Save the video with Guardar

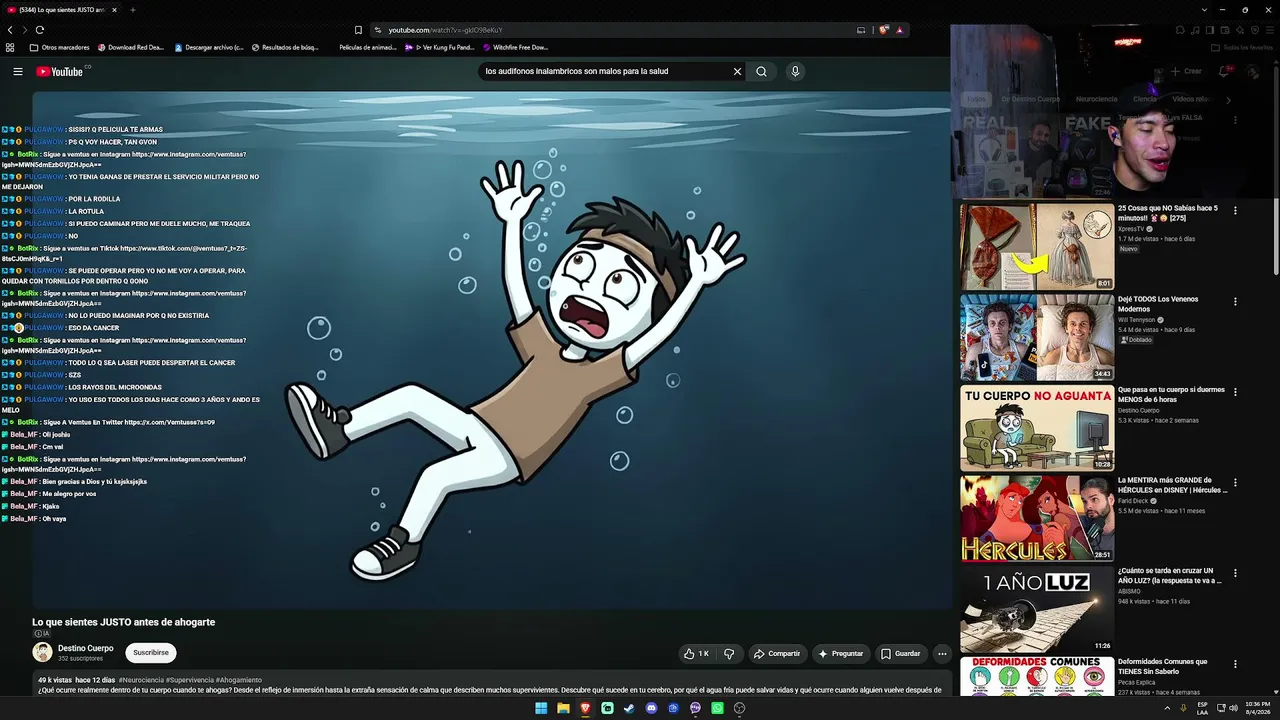tap(900, 654)
